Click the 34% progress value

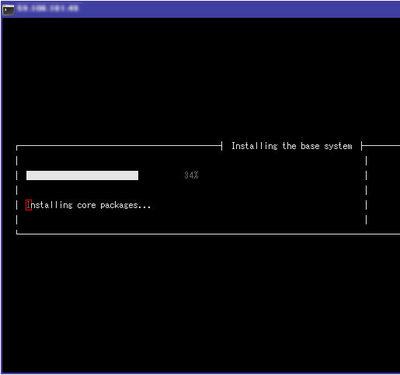[191, 175]
